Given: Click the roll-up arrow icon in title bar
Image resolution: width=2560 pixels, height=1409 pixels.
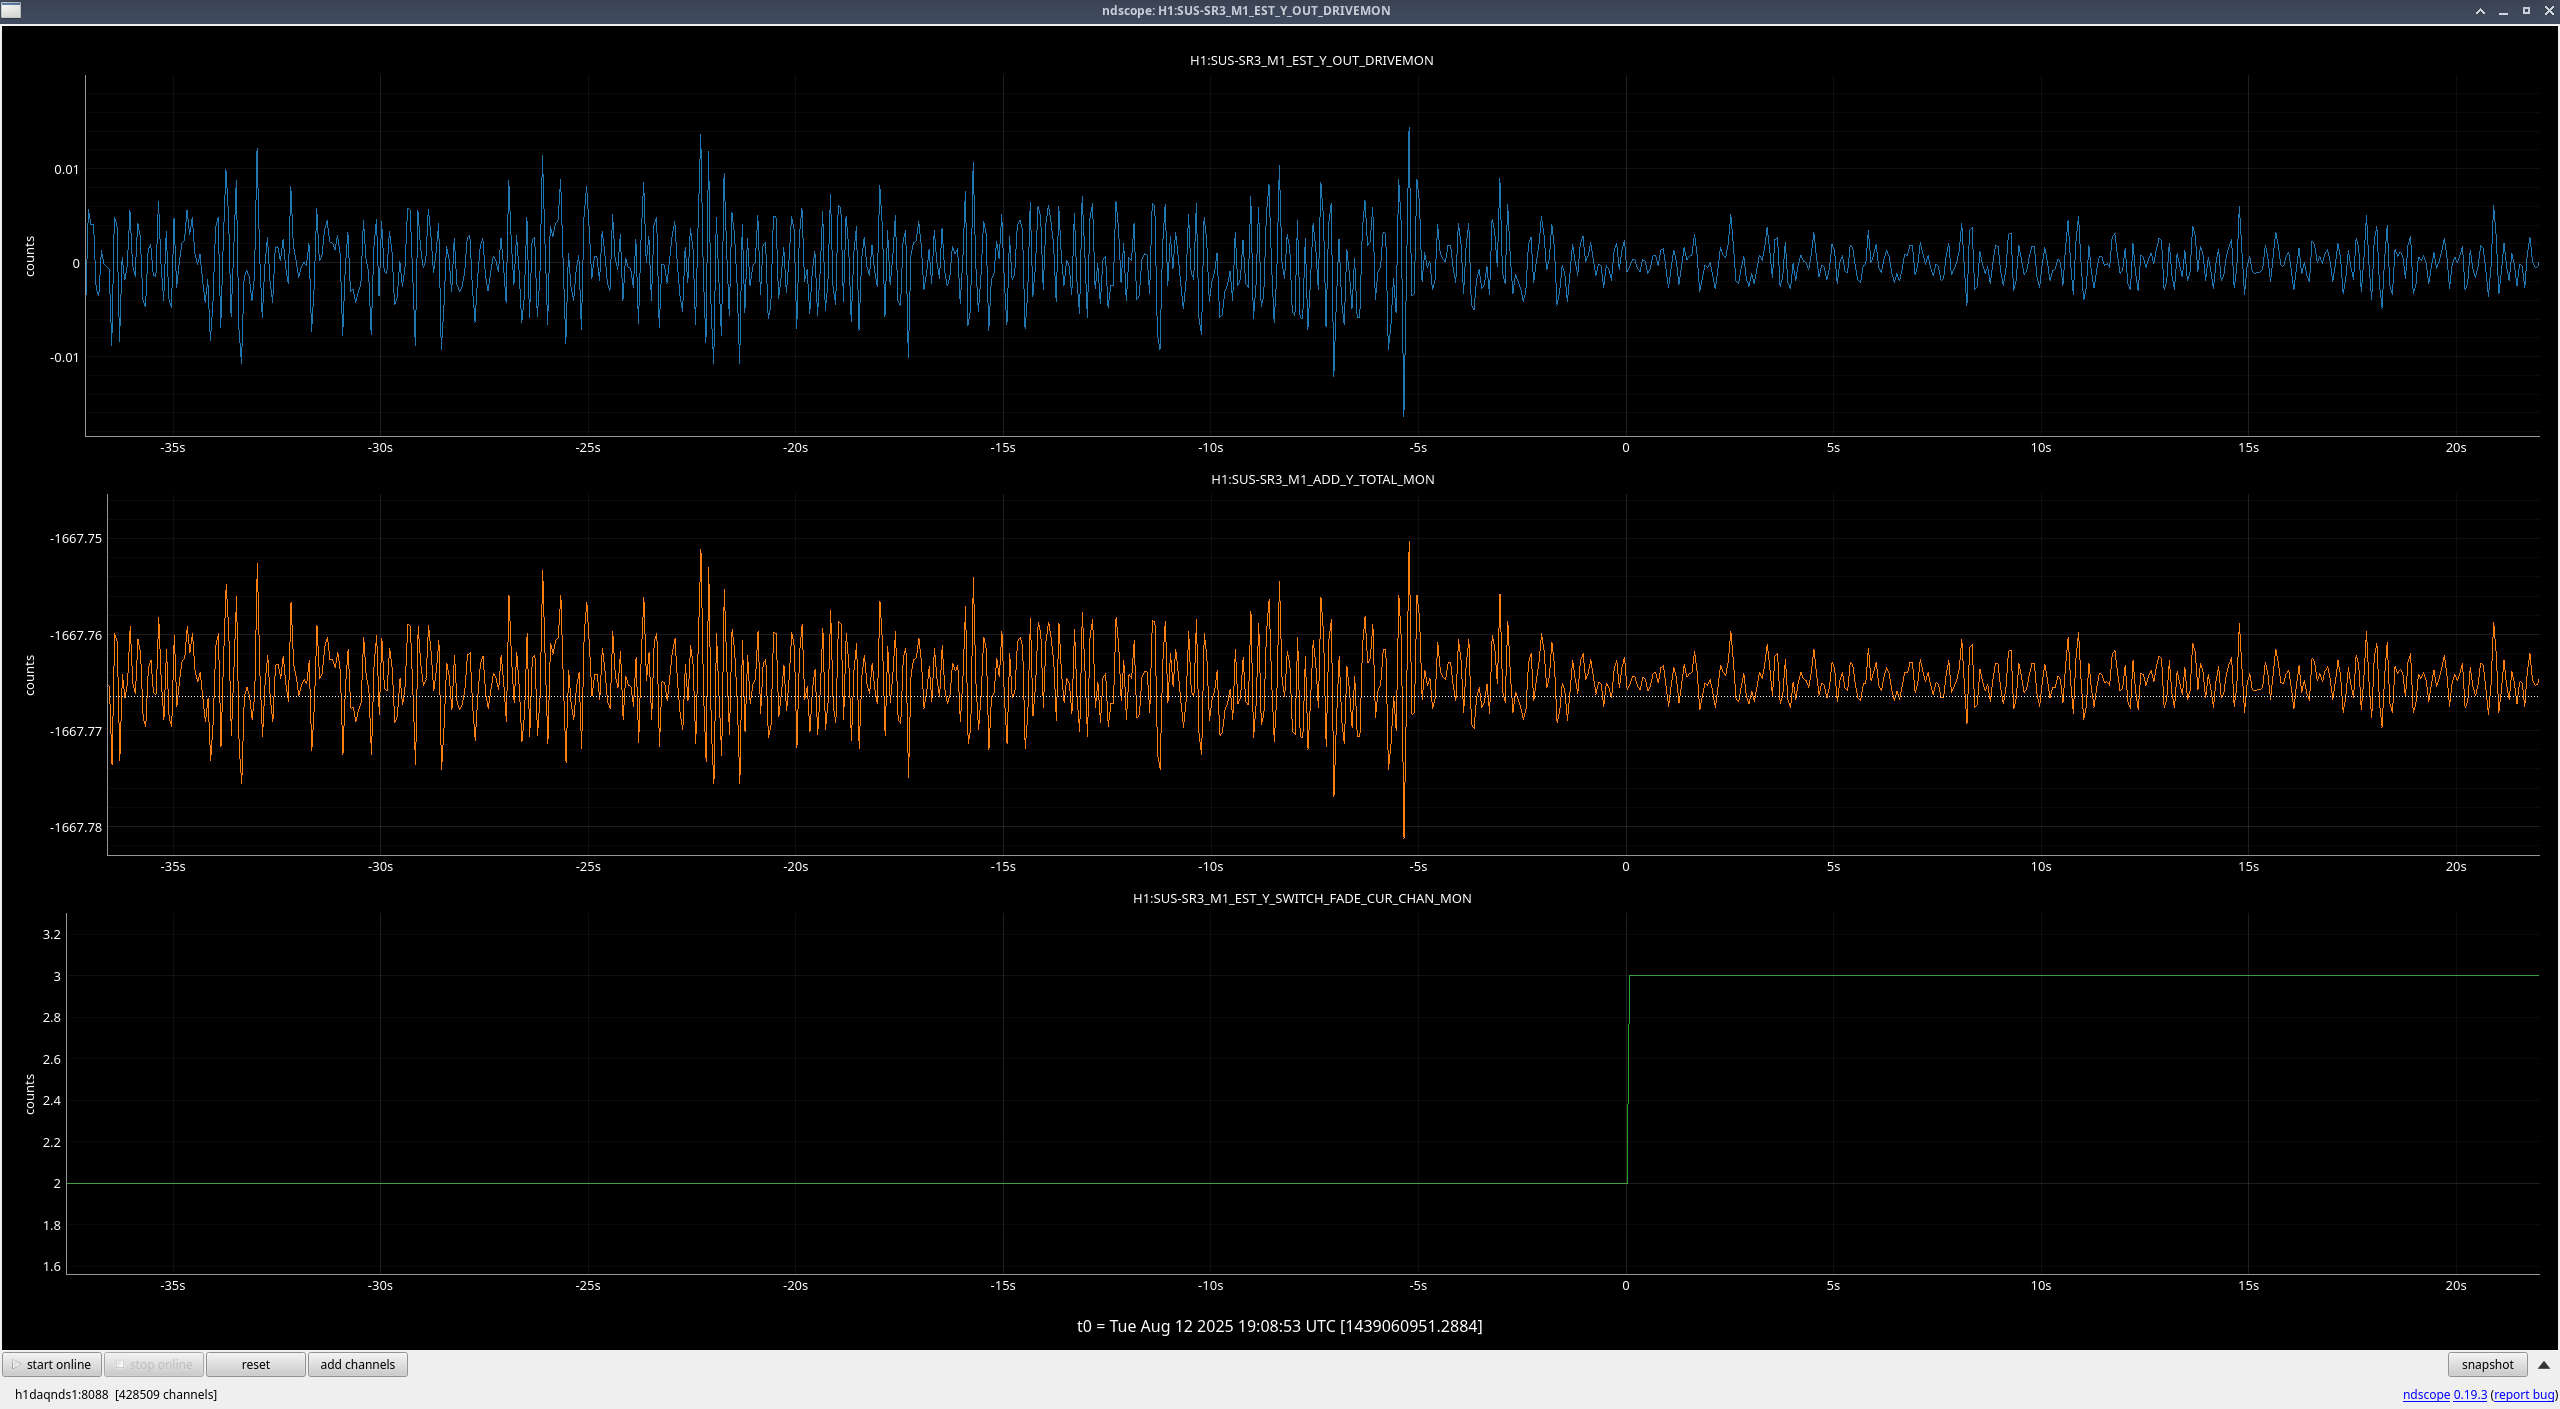Looking at the screenshot, I should 2480,11.
